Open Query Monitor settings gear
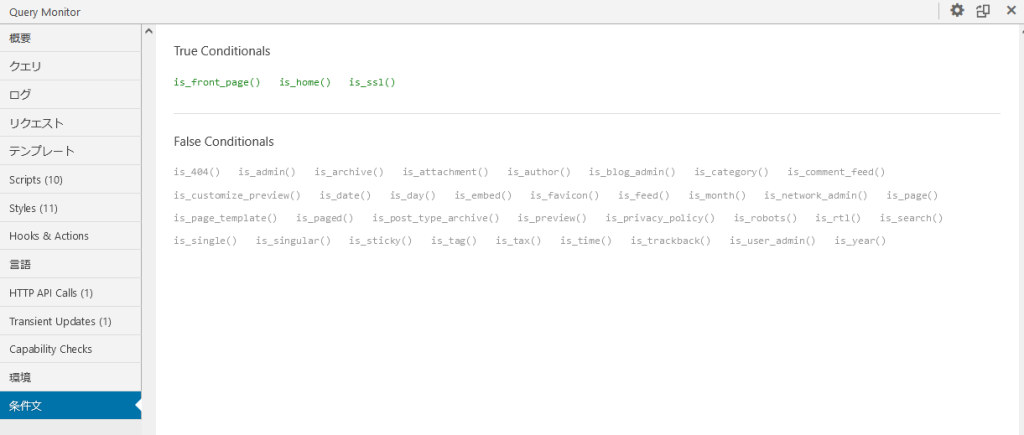Image resolution: width=1024 pixels, height=435 pixels. point(957,11)
